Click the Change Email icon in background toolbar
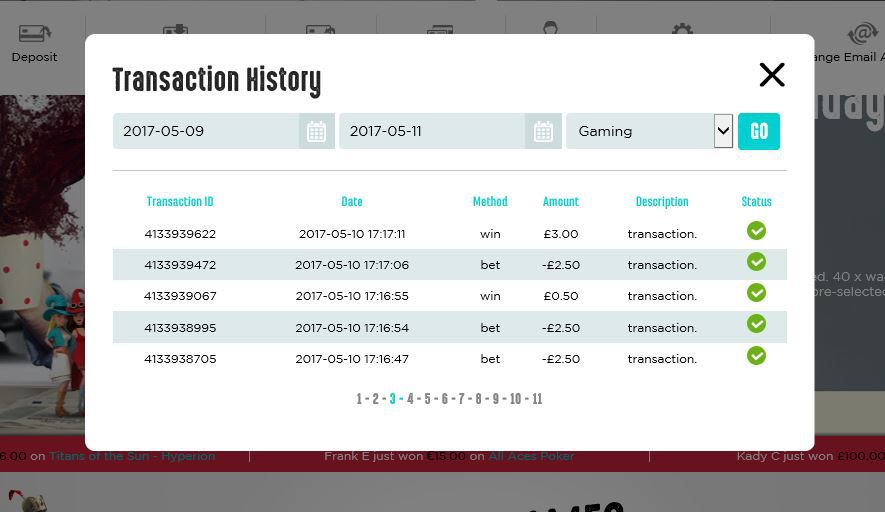 862,33
